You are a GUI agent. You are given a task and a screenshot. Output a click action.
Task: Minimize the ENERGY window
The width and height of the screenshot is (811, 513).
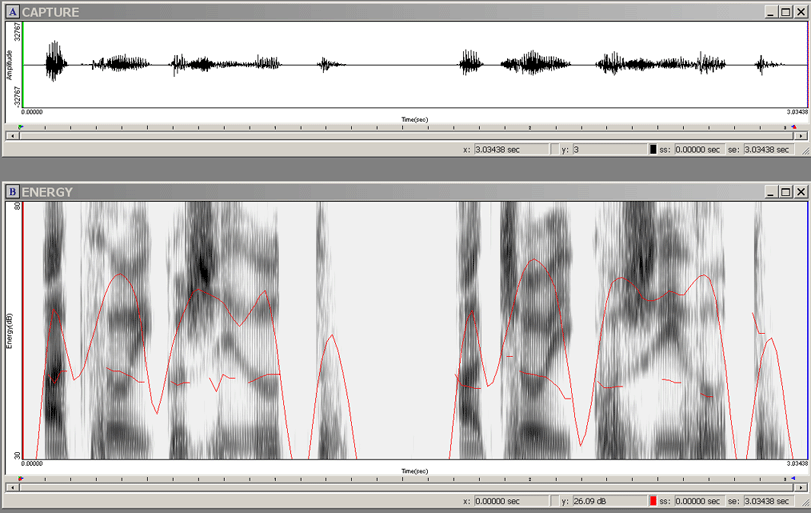pyautogui.click(x=770, y=191)
